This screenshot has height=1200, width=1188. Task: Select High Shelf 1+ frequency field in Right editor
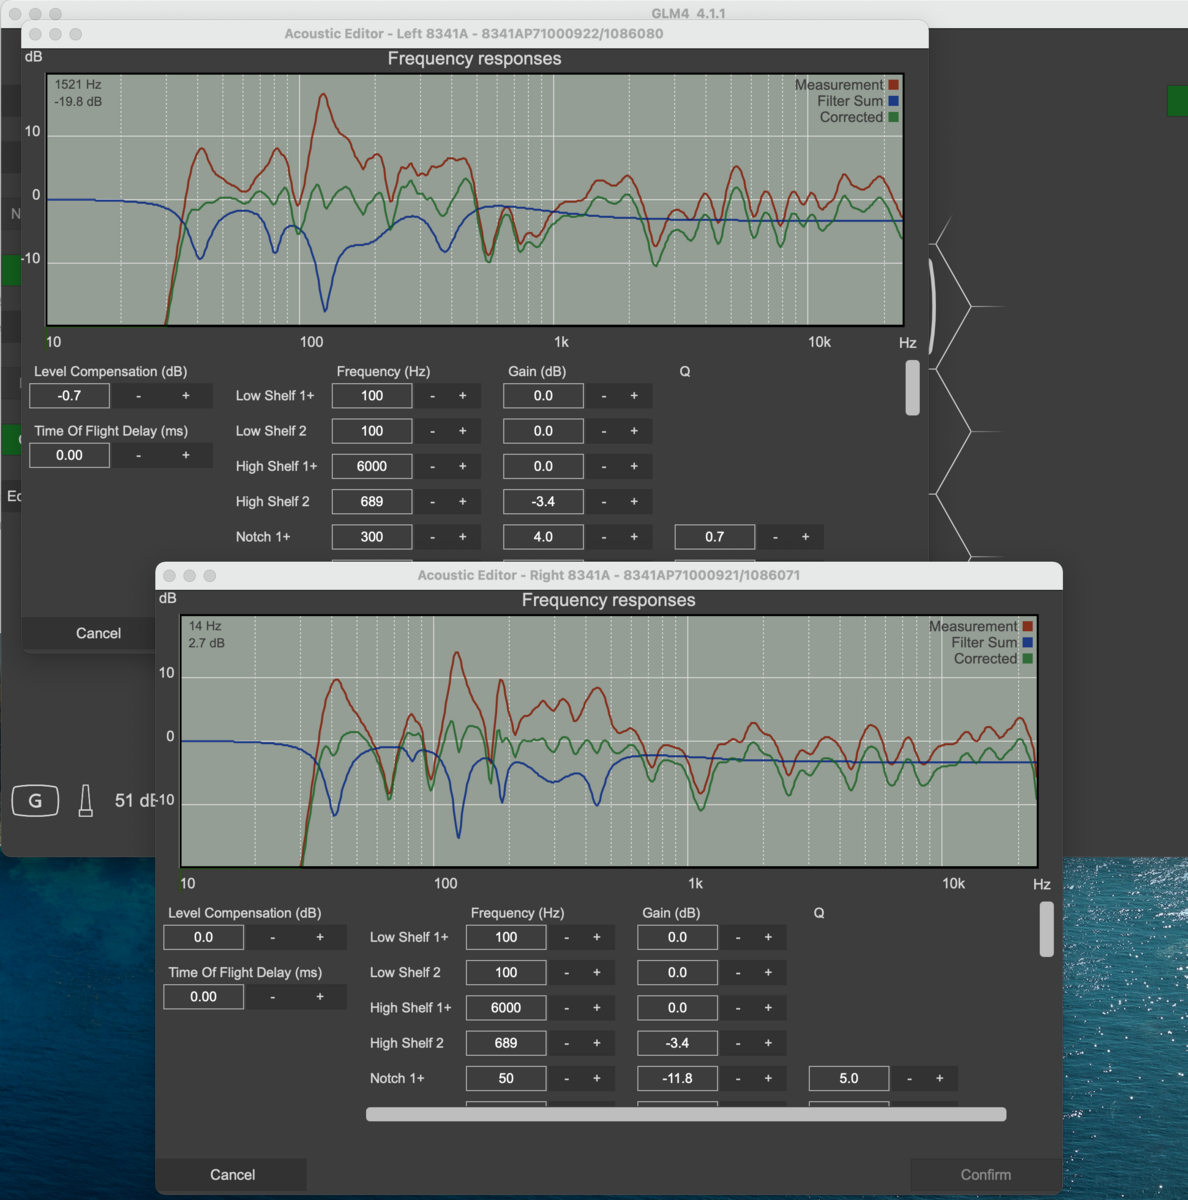506,1008
